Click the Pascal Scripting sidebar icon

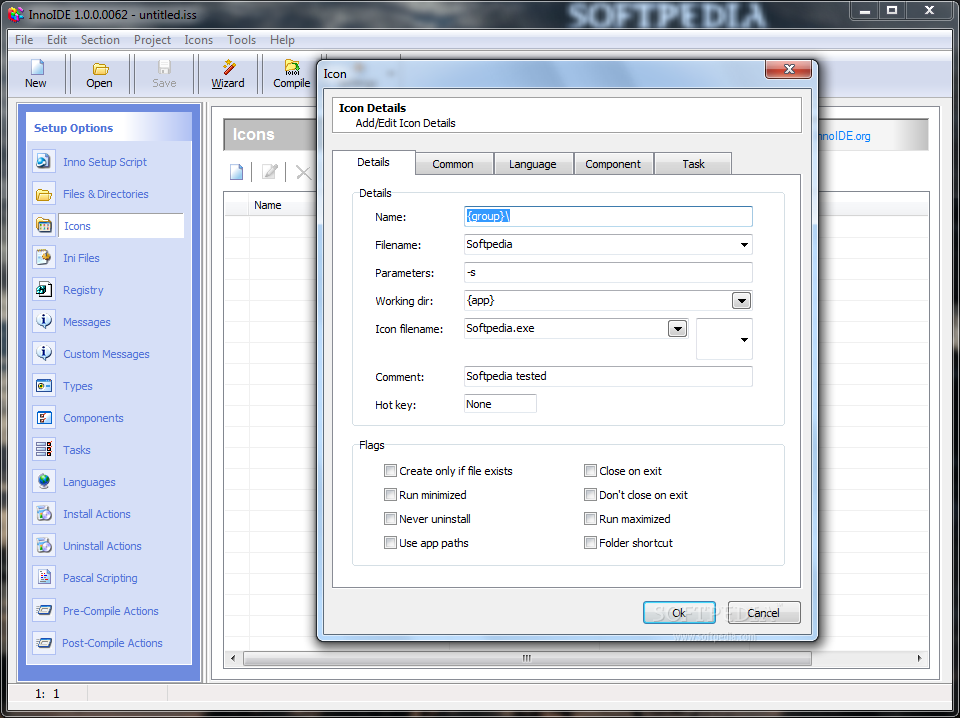[x=43, y=577]
